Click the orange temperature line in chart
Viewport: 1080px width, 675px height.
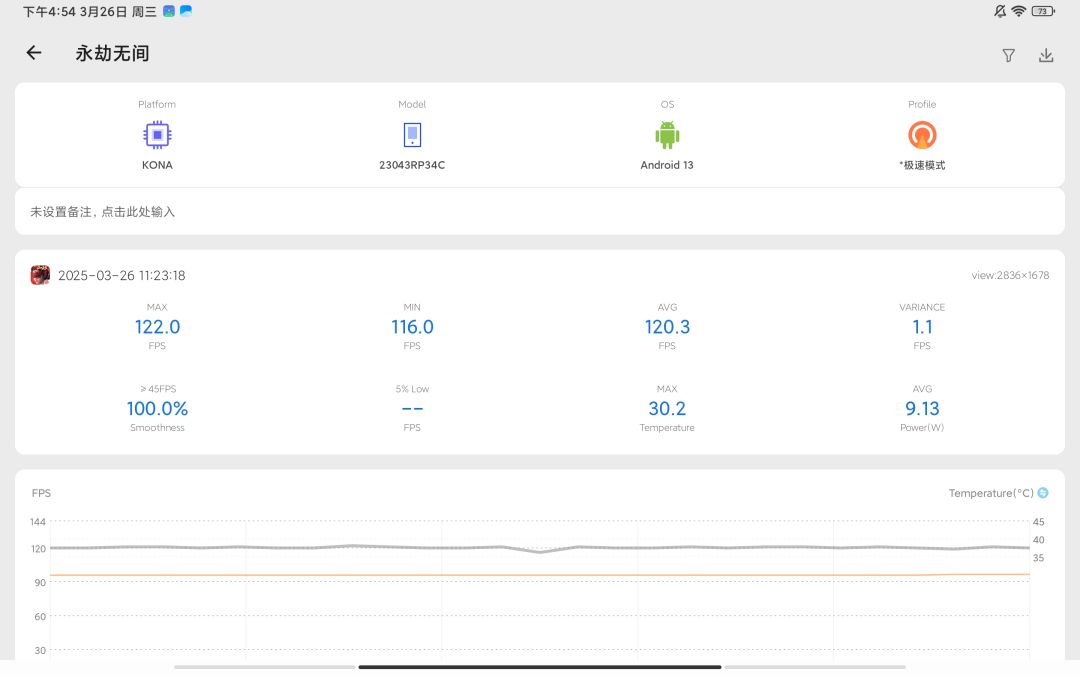click(x=540, y=574)
